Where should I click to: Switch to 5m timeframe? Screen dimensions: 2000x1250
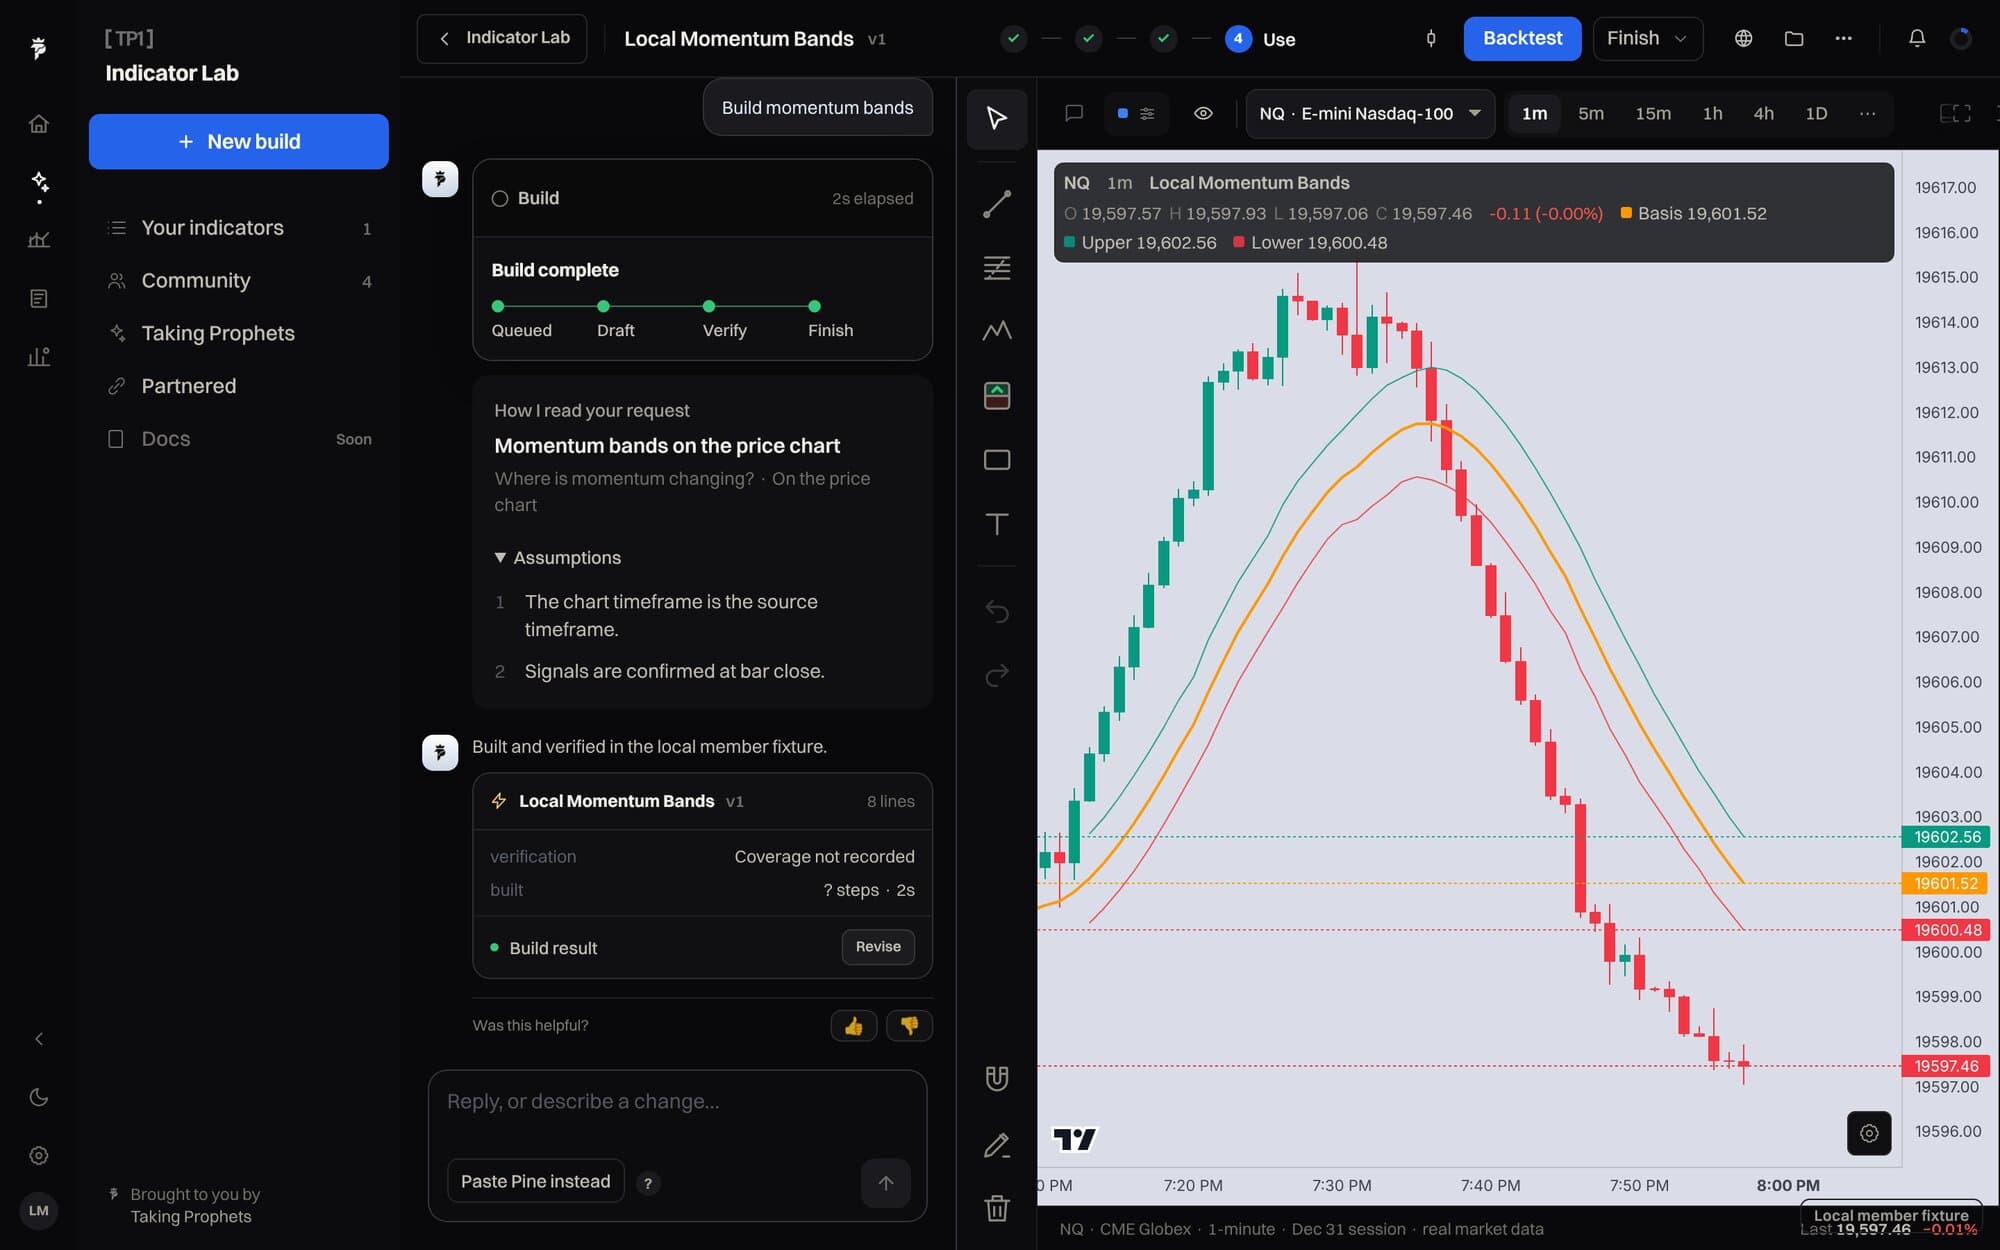[x=1591, y=113]
